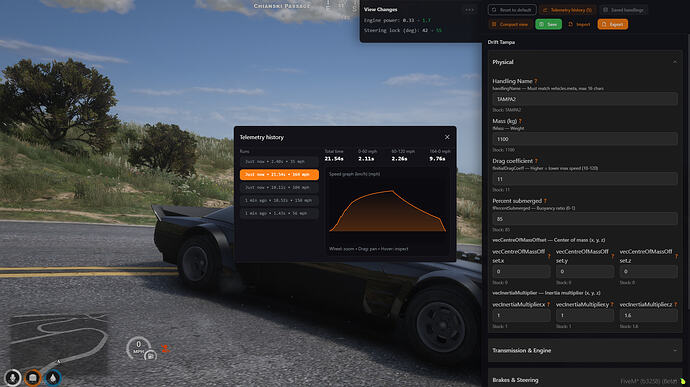Click the Total time 21.54s value
690x387 pixels.
[334, 158]
